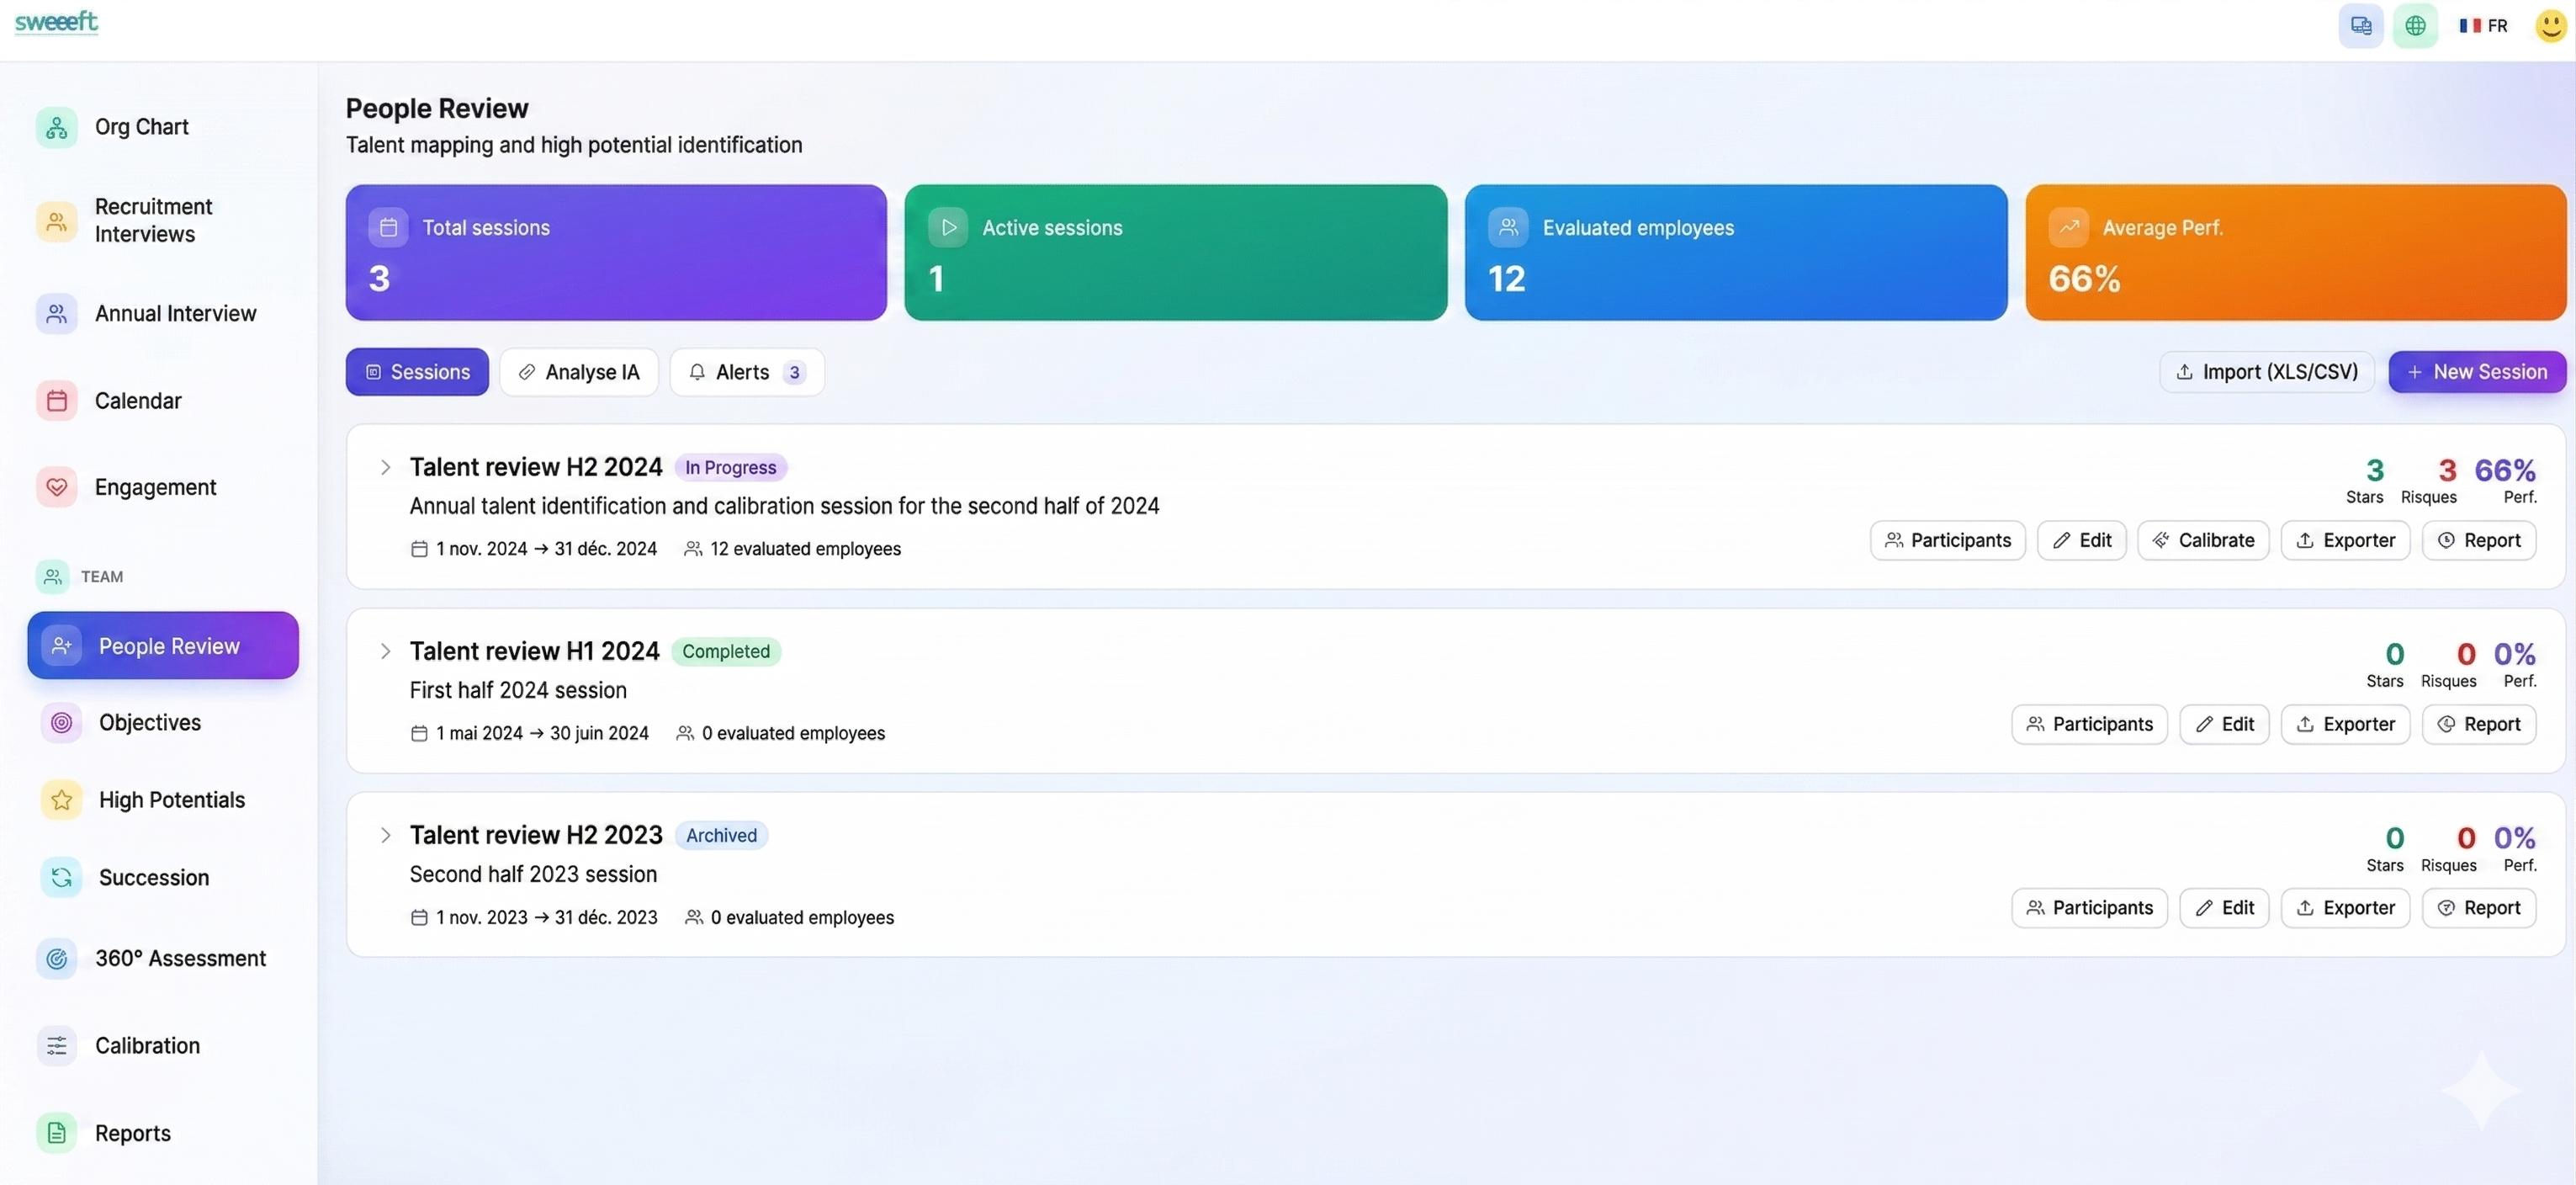This screenshot has width=2576, height=1185.
Task: Click the device preview icon top right
Action: coord(2361,25)
